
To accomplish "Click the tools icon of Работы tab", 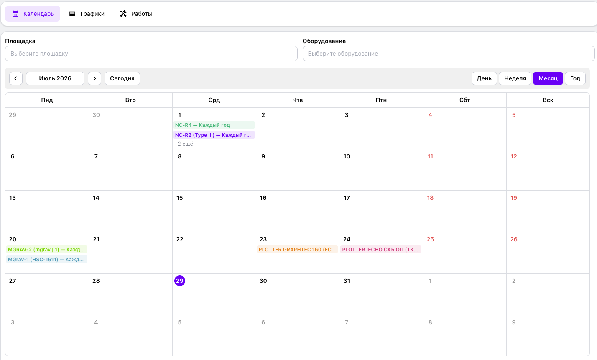I will tap(123, 14).
